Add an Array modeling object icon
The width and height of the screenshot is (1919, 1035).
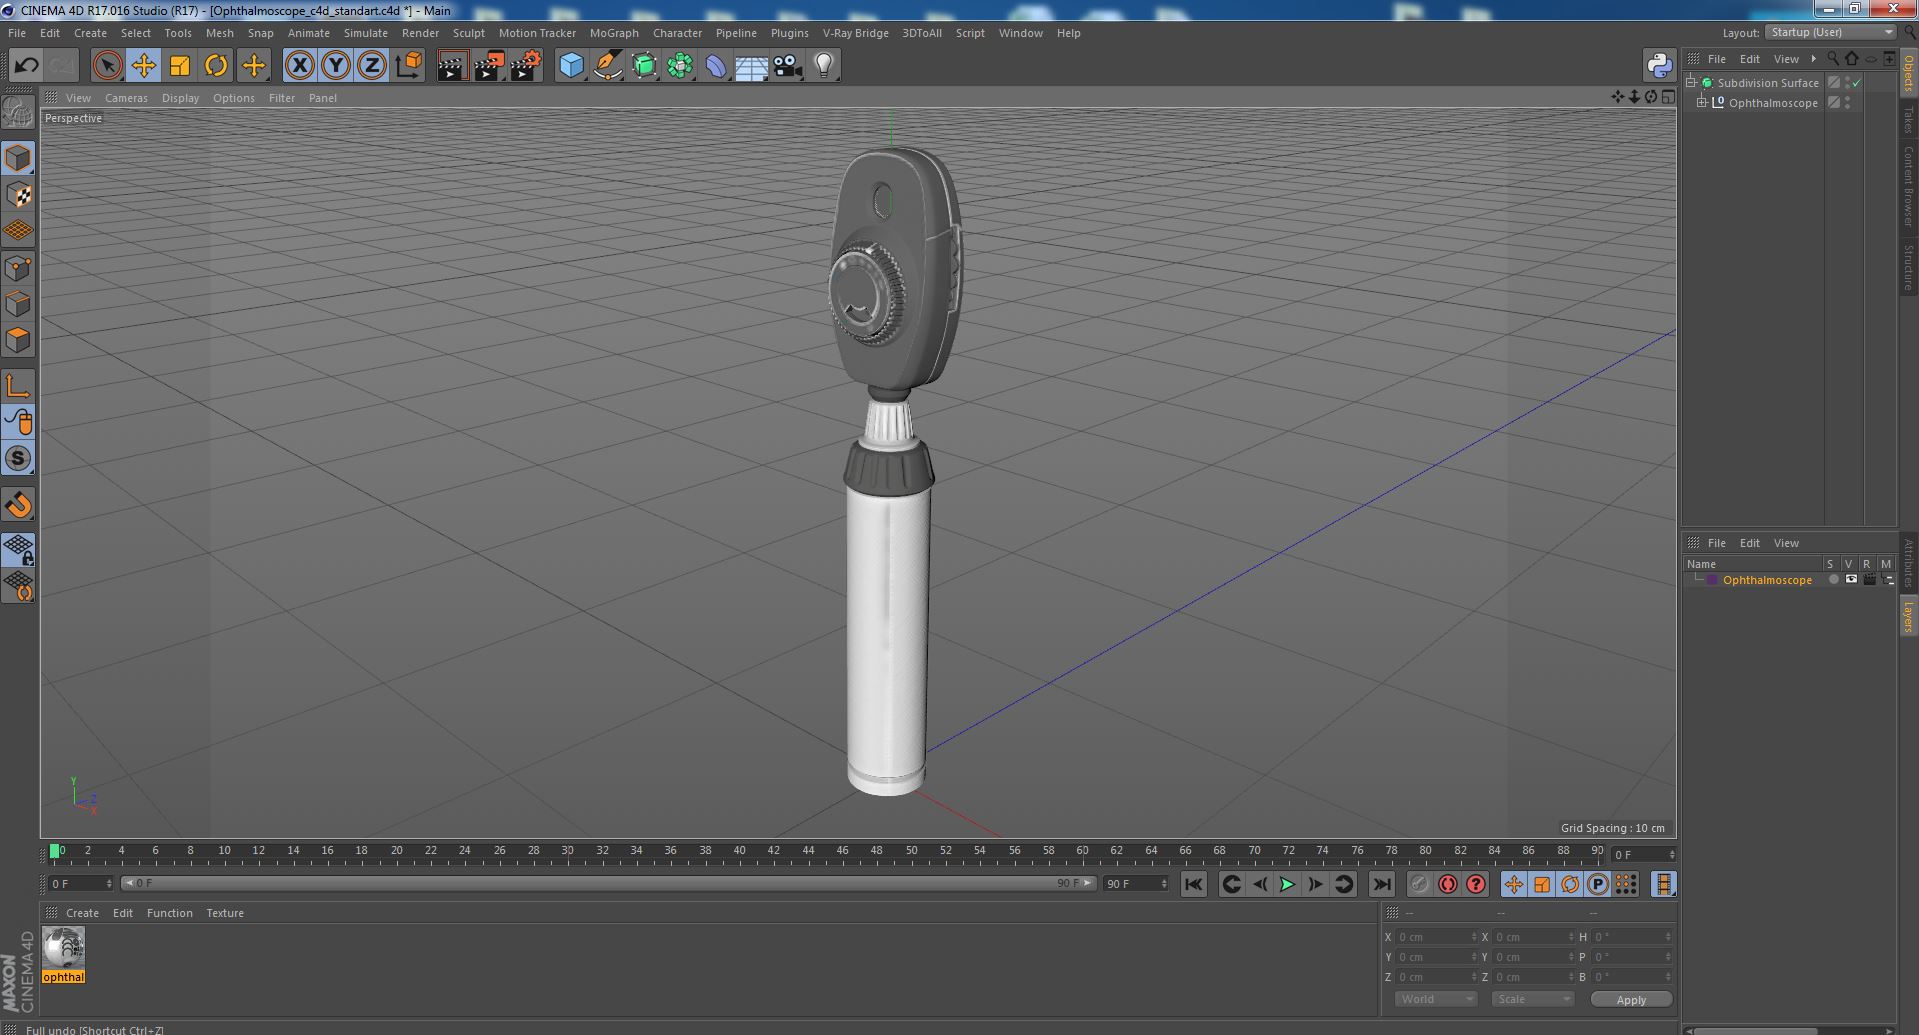pos(680,66)
